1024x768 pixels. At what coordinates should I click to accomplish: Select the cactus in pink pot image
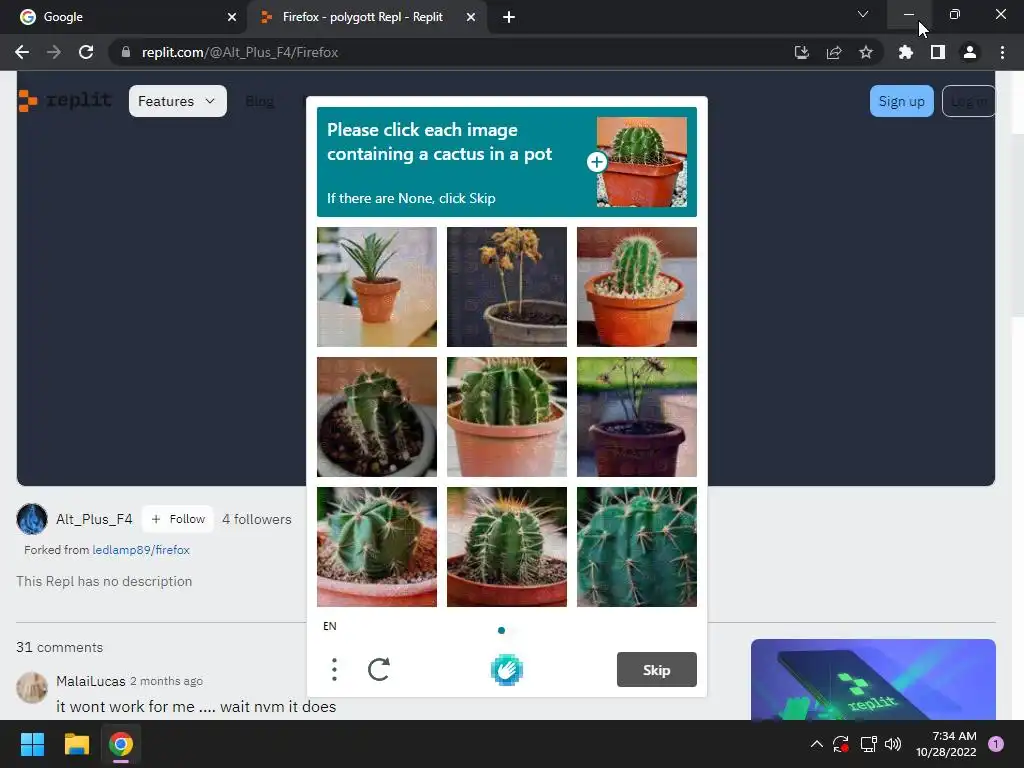click(507, 417)
